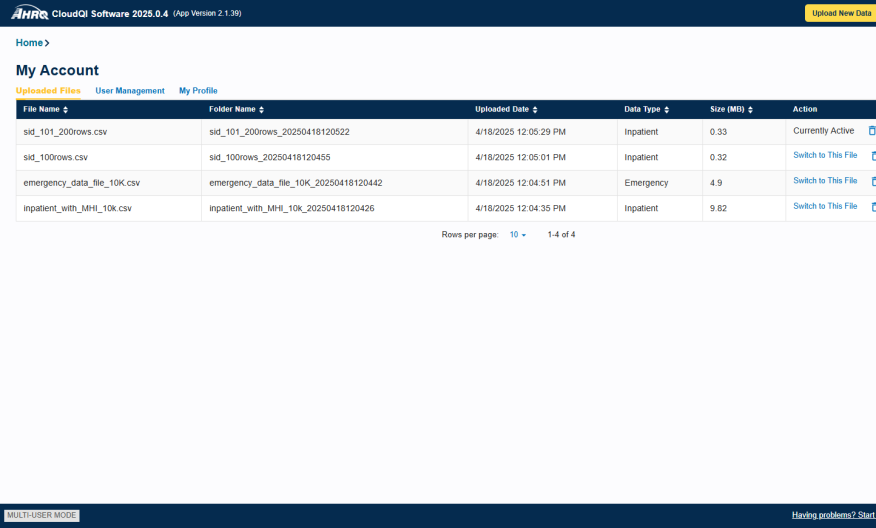Open the Having problems help link
Viewport: 876px width, 528px height.
pyautogui.click(x=833, y=515)
